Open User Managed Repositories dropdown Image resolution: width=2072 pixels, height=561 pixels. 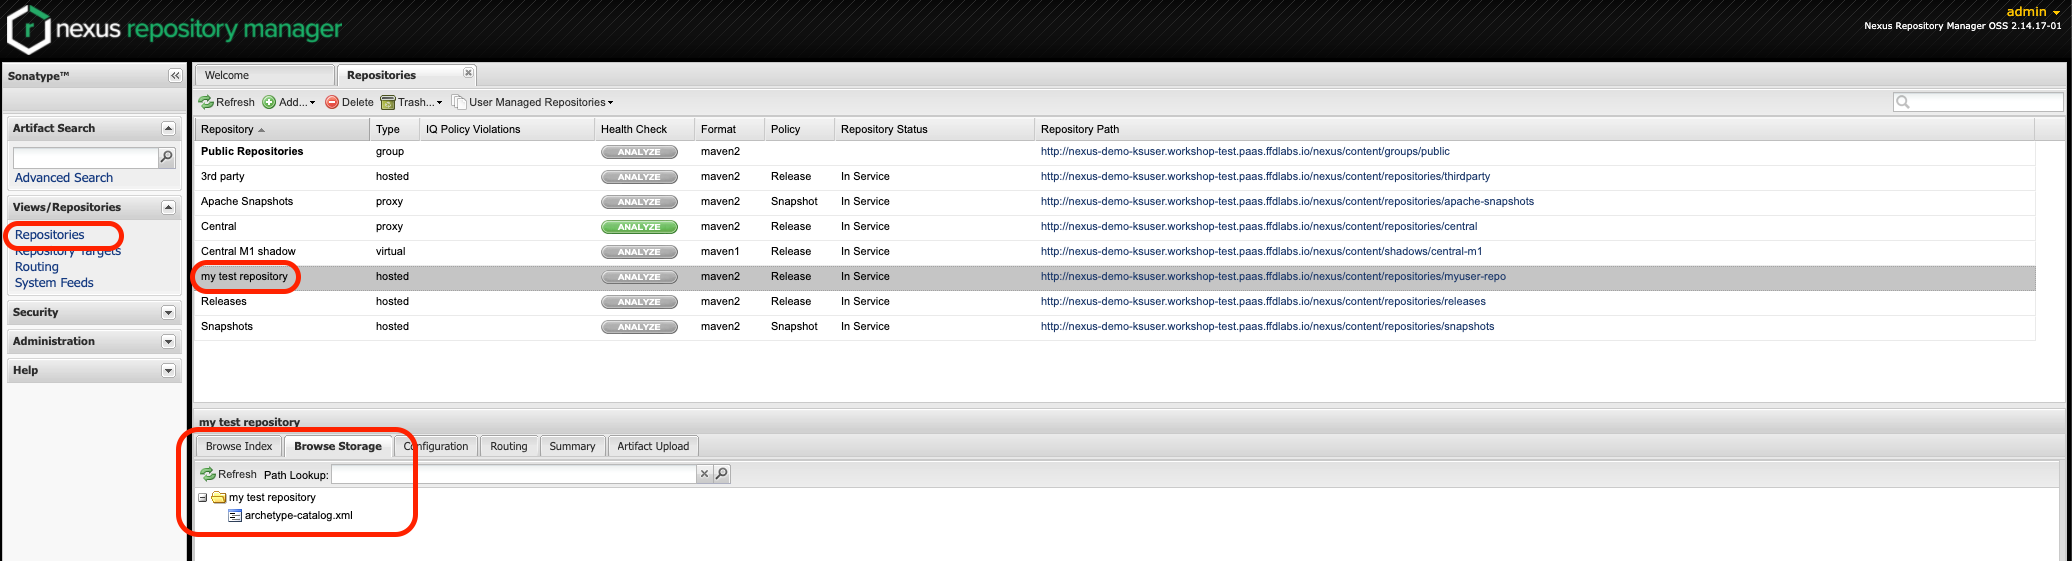pos(533,102)
